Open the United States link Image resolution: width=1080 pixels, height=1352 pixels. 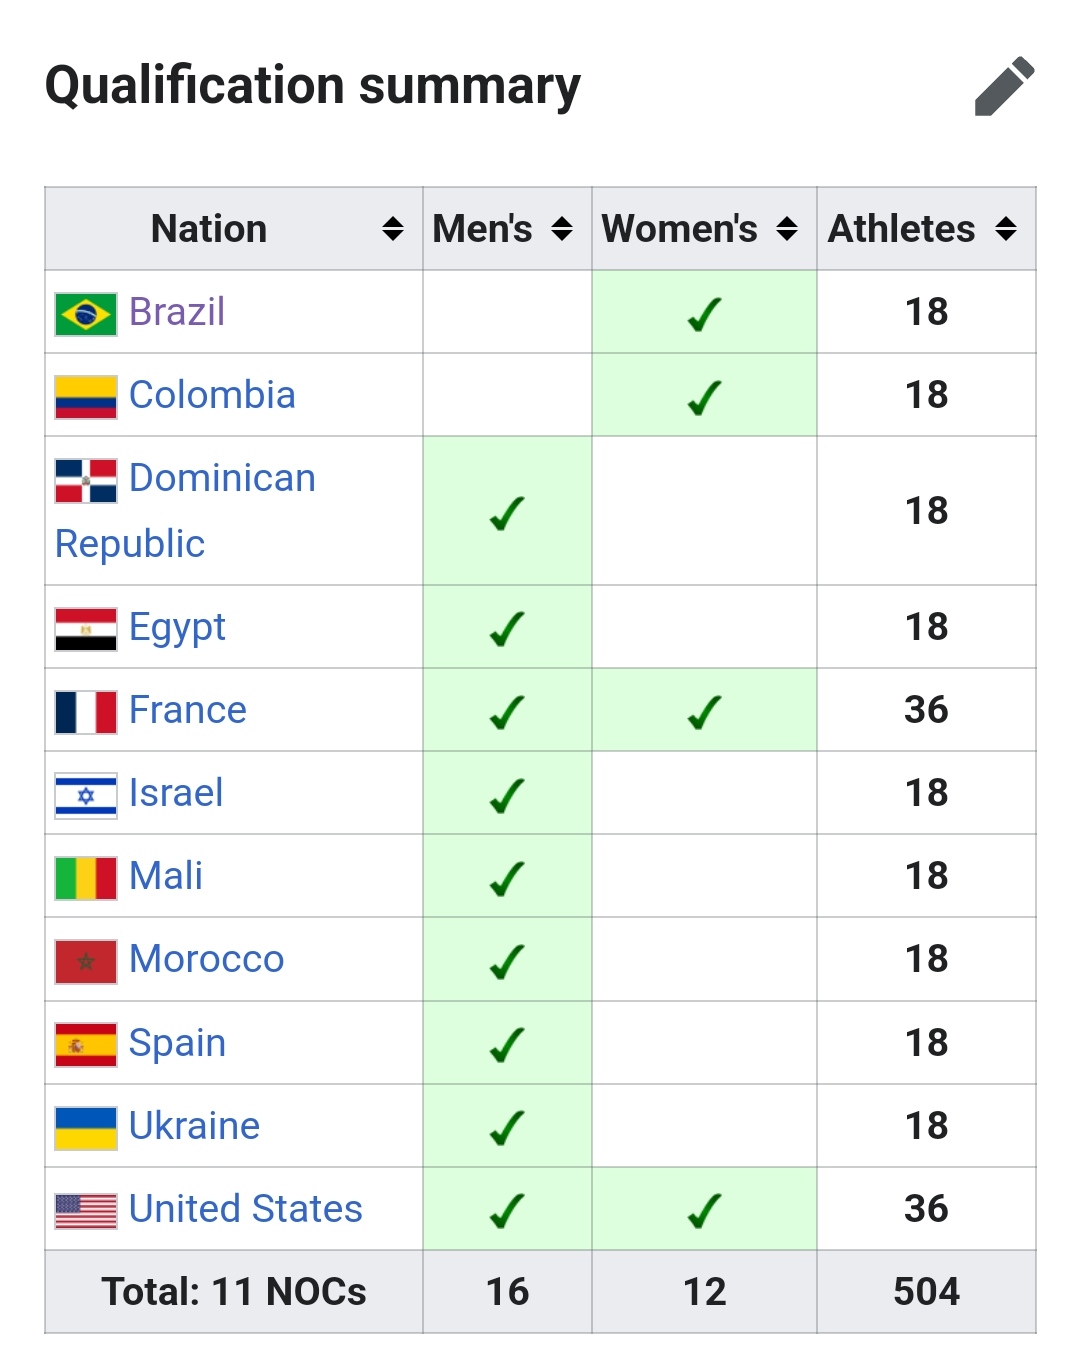246,1209
